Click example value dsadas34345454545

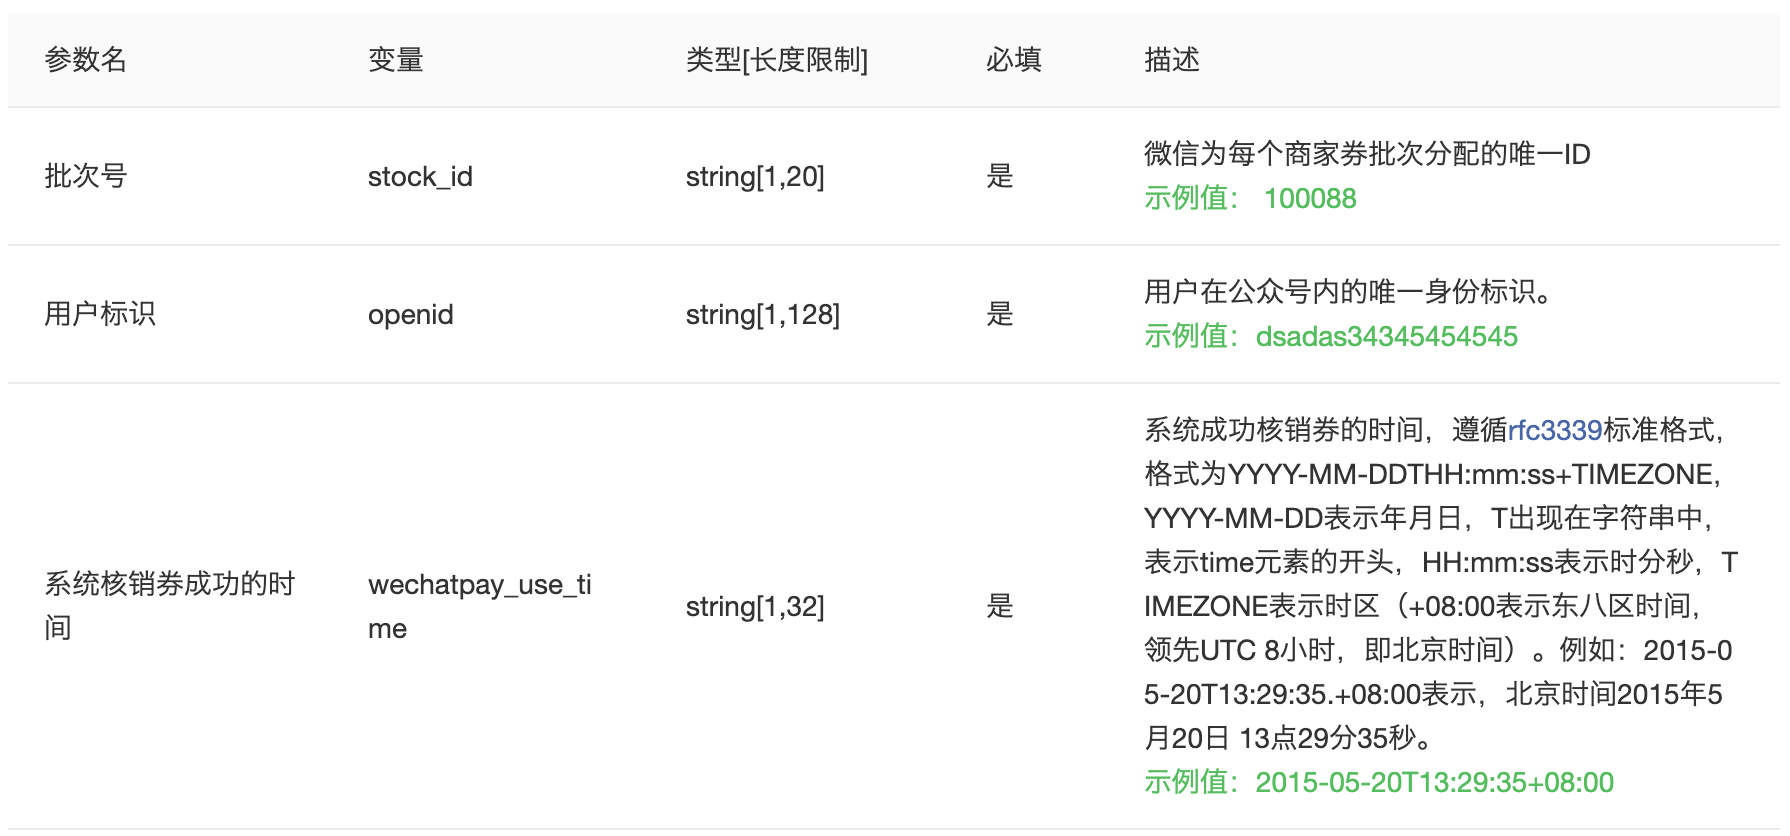[1387, 336]
